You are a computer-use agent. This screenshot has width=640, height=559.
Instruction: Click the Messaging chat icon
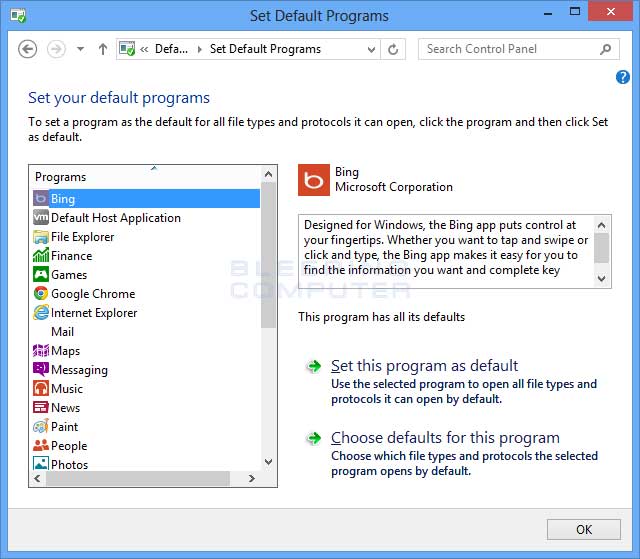click(40, 369)
